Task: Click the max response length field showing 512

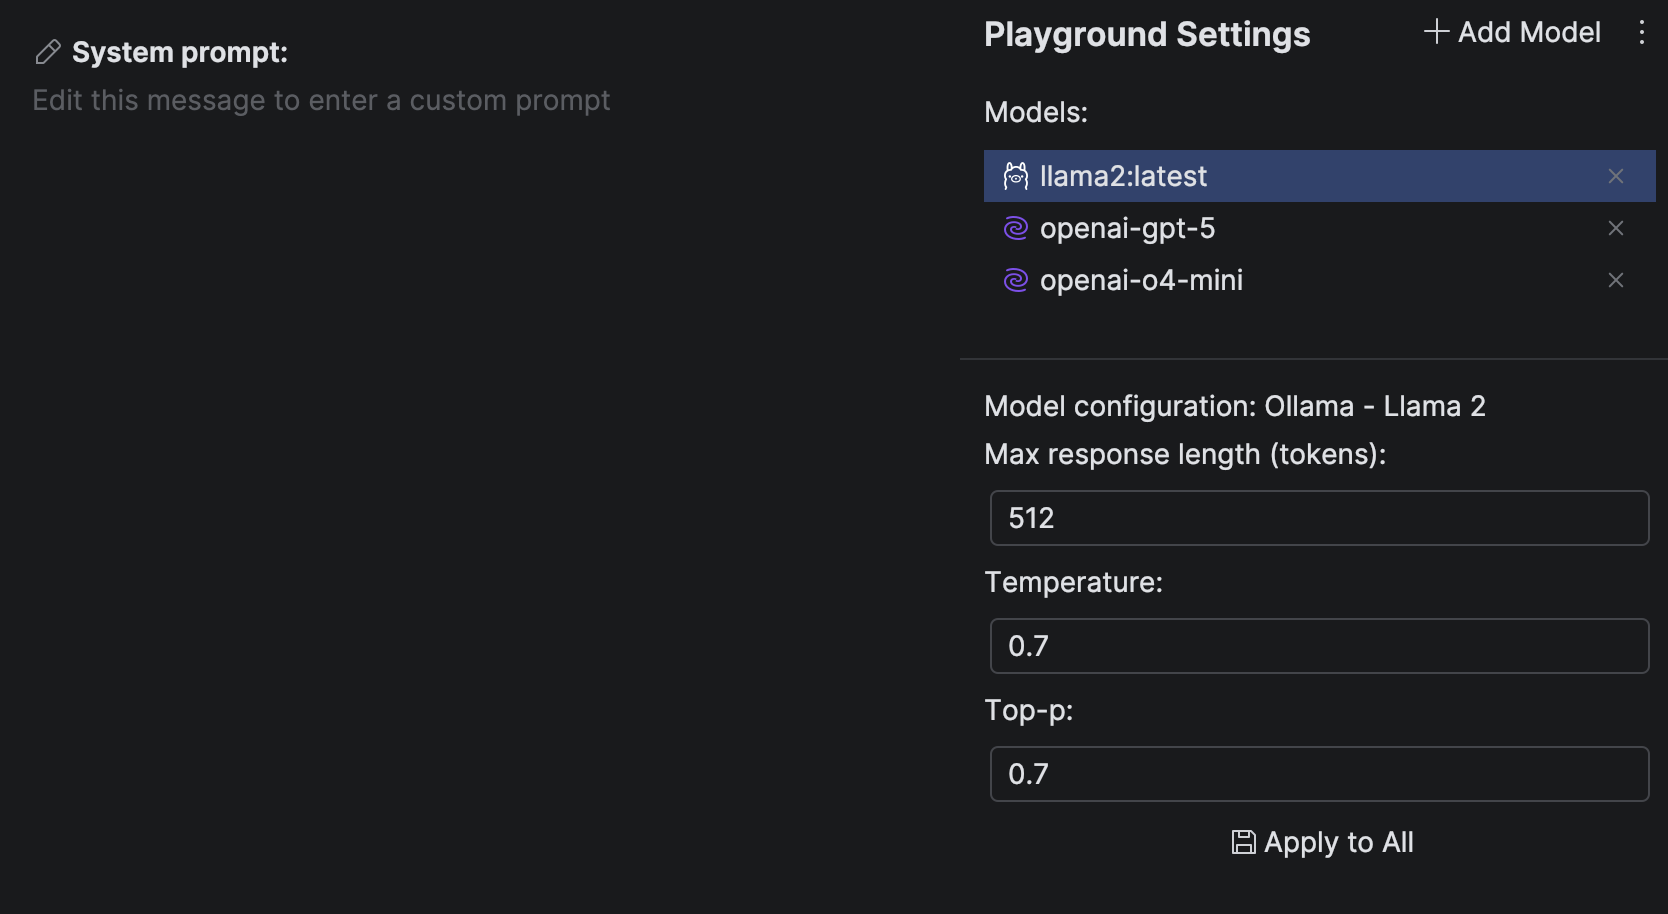Action: tap(1318, 518)
